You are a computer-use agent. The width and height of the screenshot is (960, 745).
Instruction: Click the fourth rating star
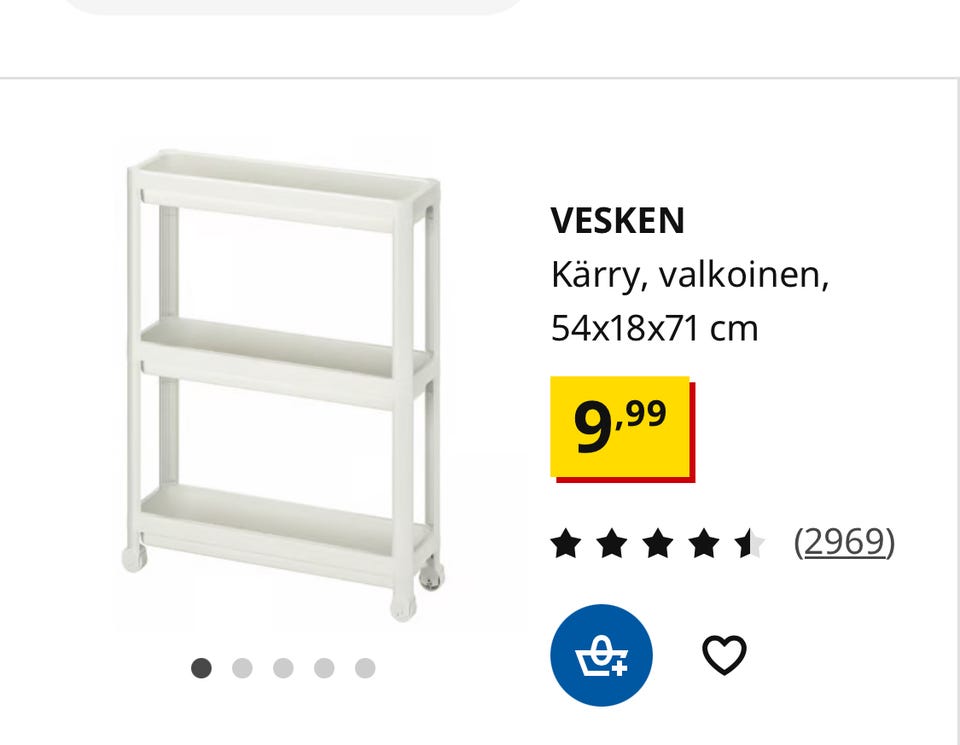[704, 544]
